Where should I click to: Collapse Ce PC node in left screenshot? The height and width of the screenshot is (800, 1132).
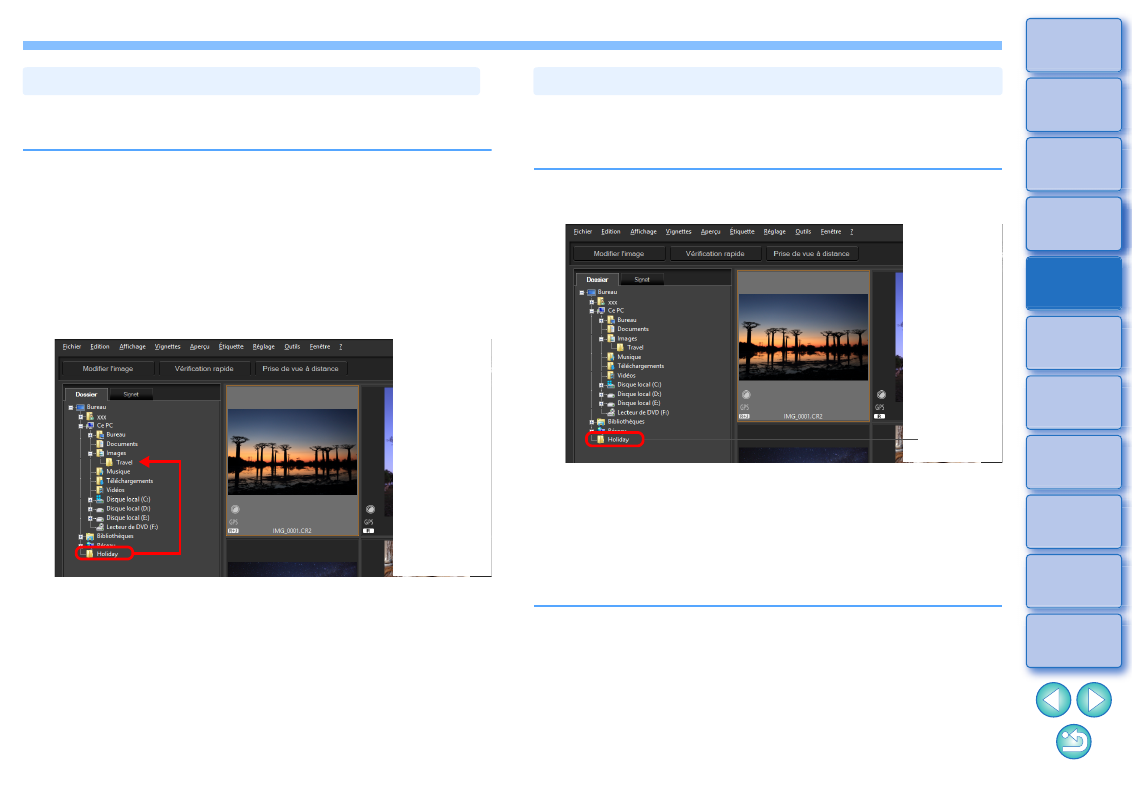pyautogui.click(x=81, y=426)
